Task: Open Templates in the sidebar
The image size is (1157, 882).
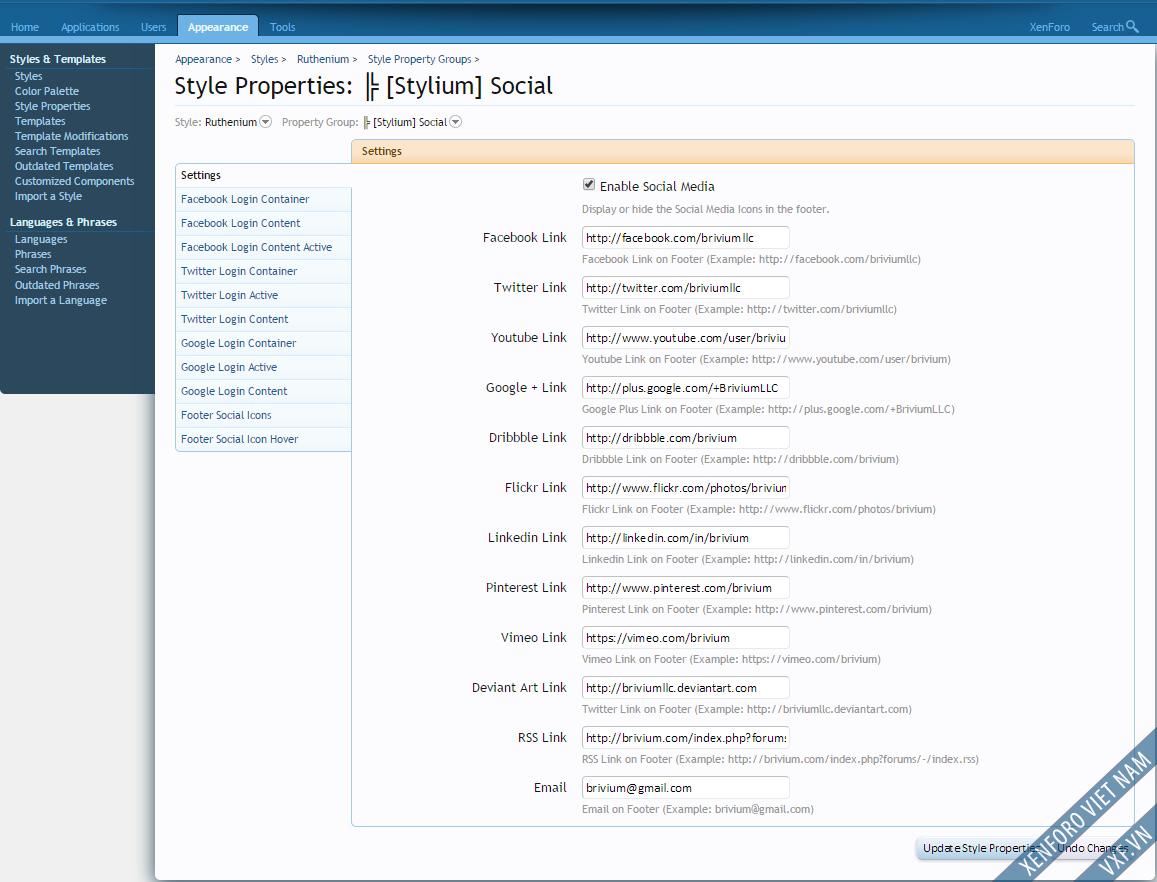Action: point(40,121)
